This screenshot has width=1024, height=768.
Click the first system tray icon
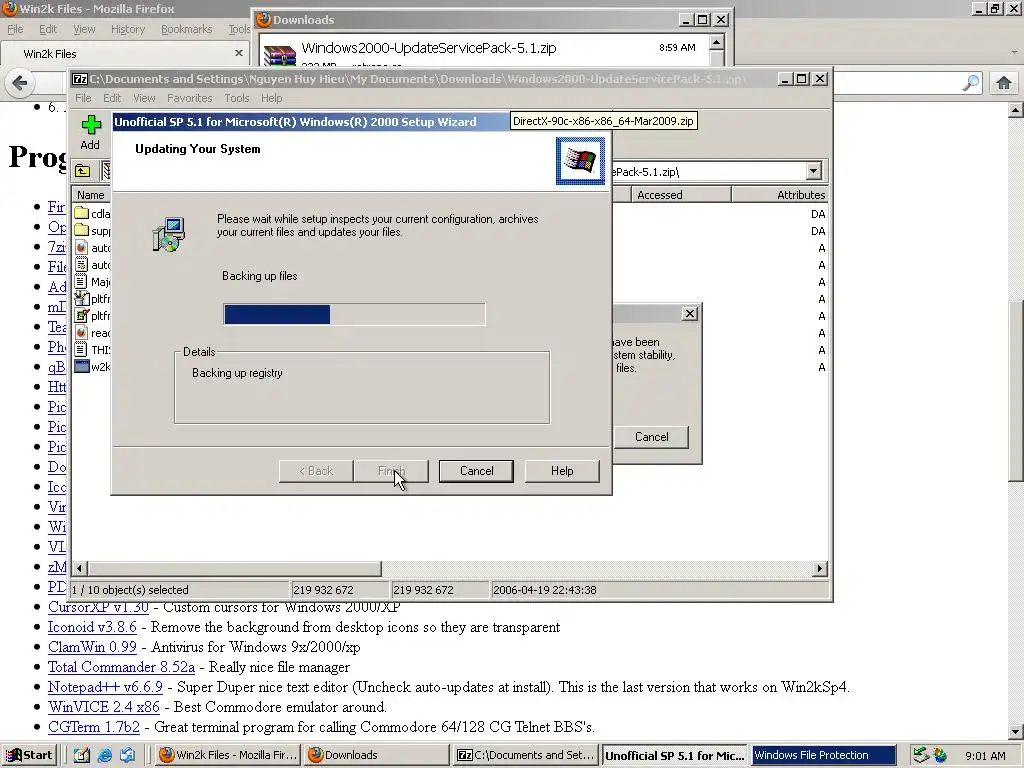tap(921, 755)
